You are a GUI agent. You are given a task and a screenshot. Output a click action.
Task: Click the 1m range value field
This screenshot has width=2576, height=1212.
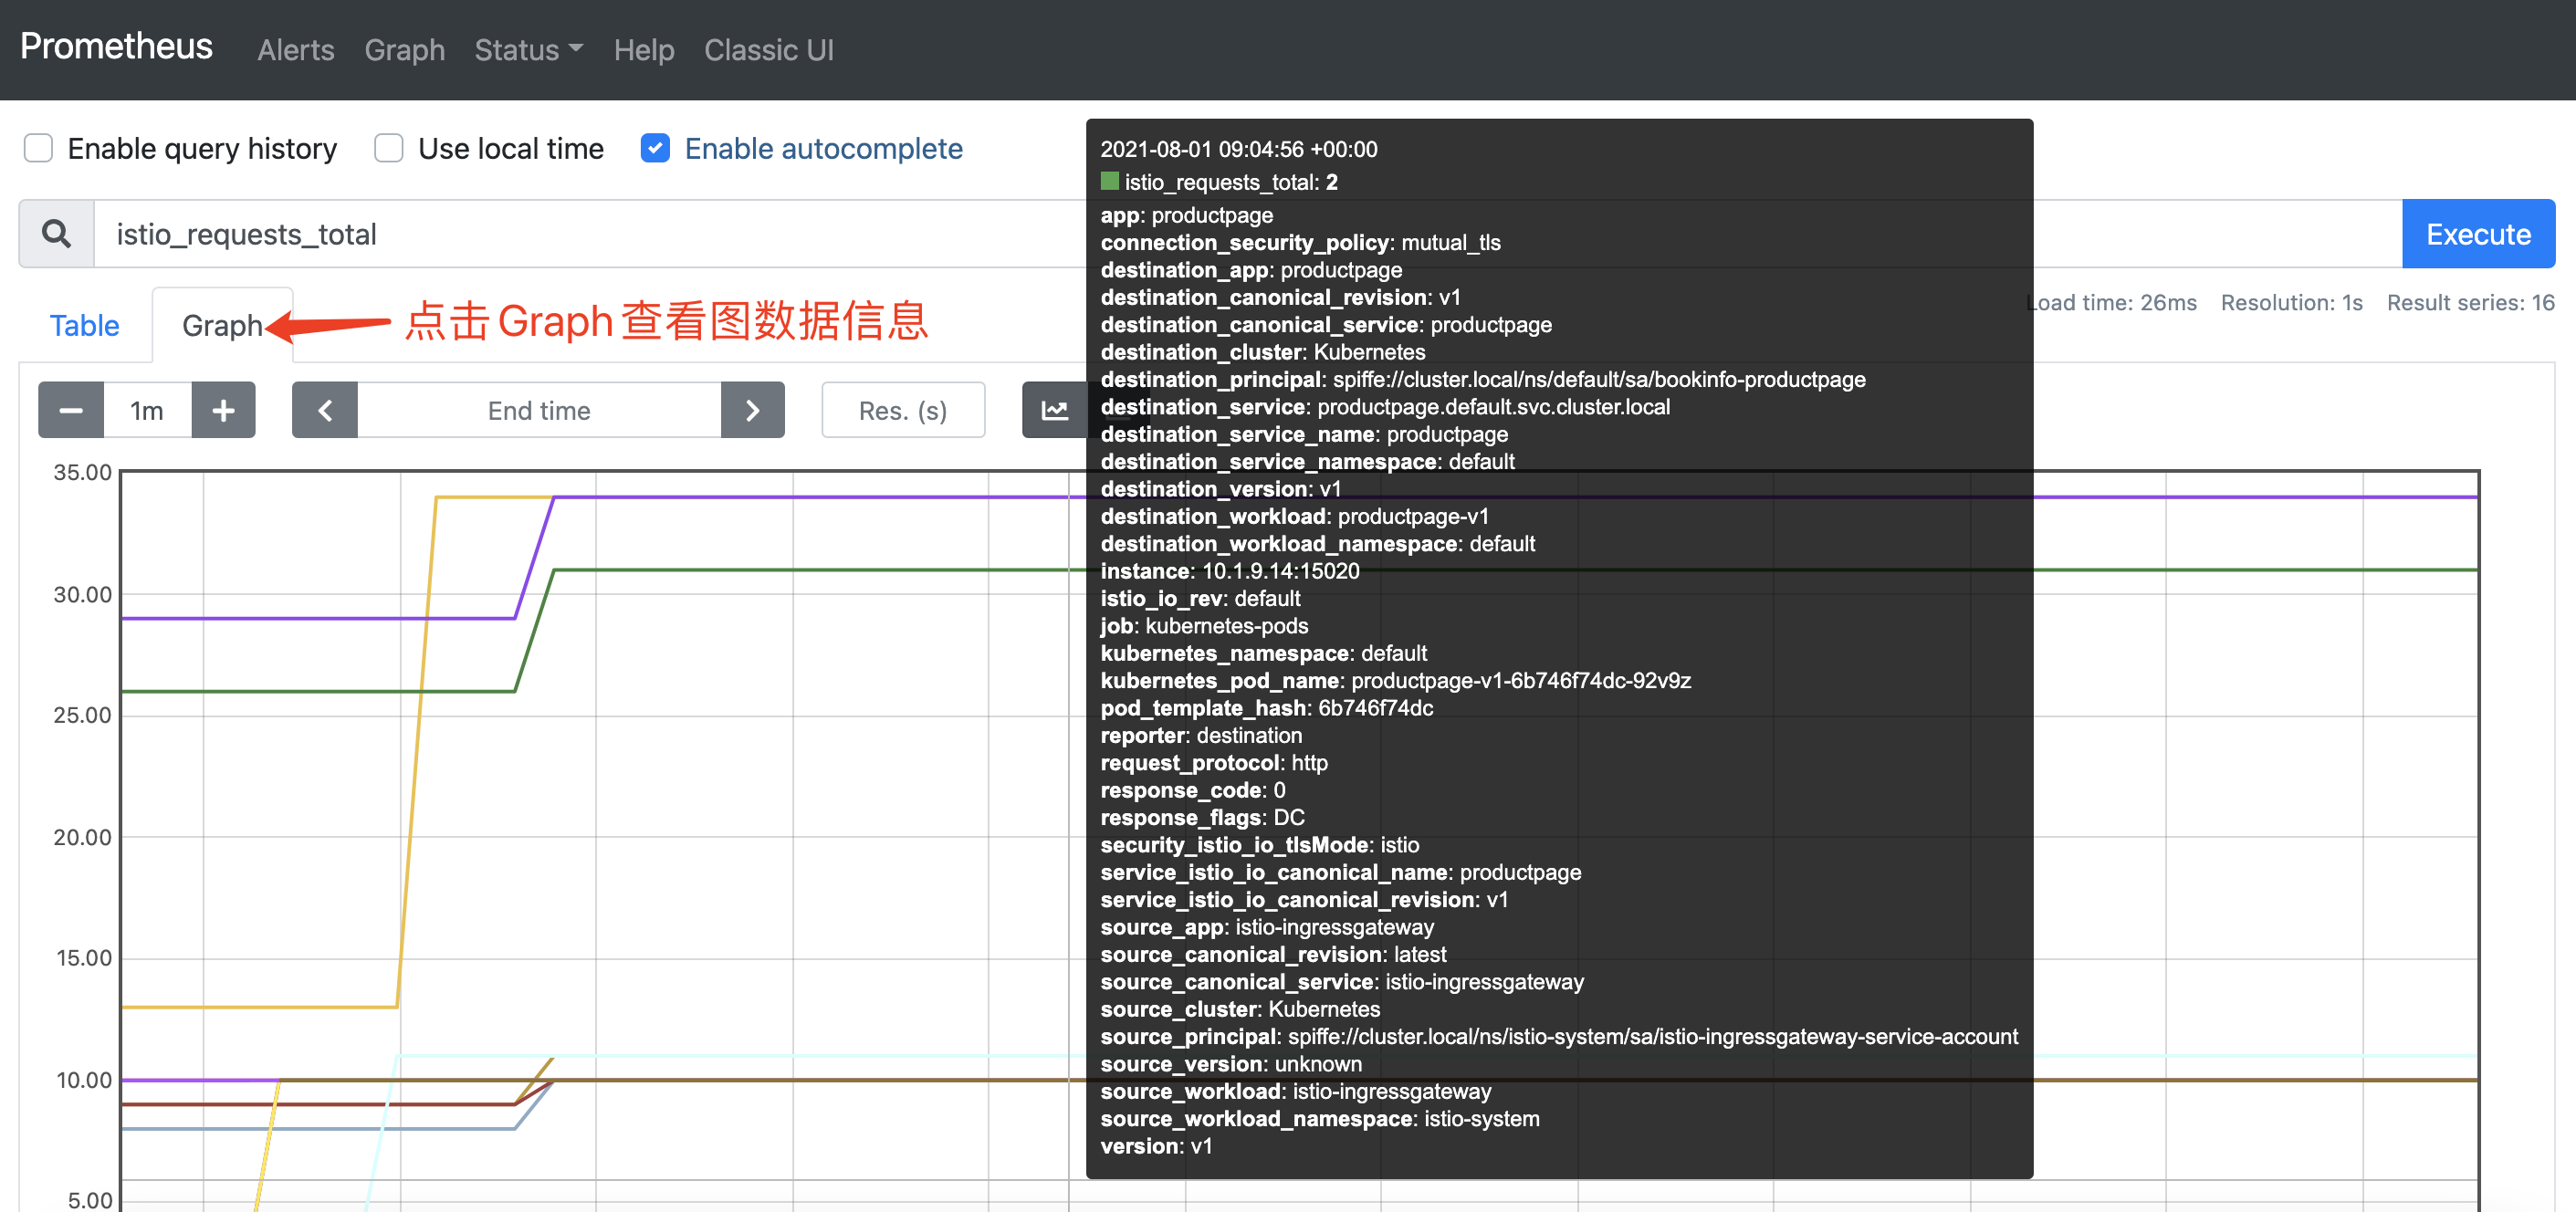coord(147,410)
